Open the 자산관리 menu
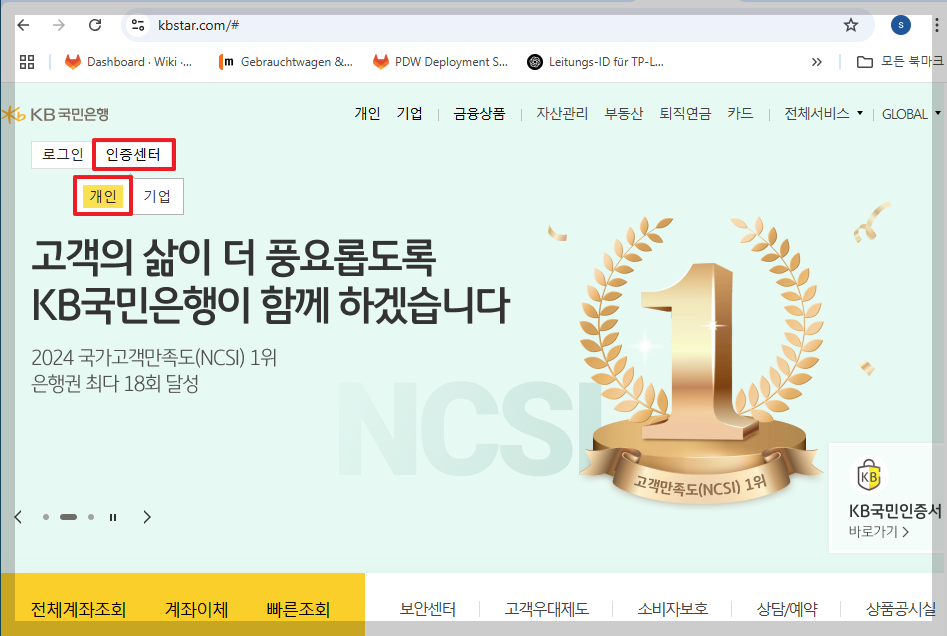947x636 pixels. click(562, 114)
